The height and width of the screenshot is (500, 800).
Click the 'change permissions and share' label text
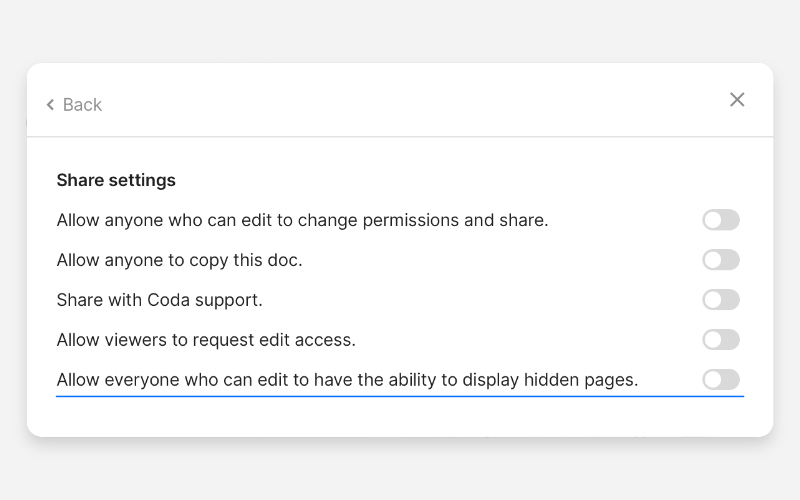pos(302,220)
